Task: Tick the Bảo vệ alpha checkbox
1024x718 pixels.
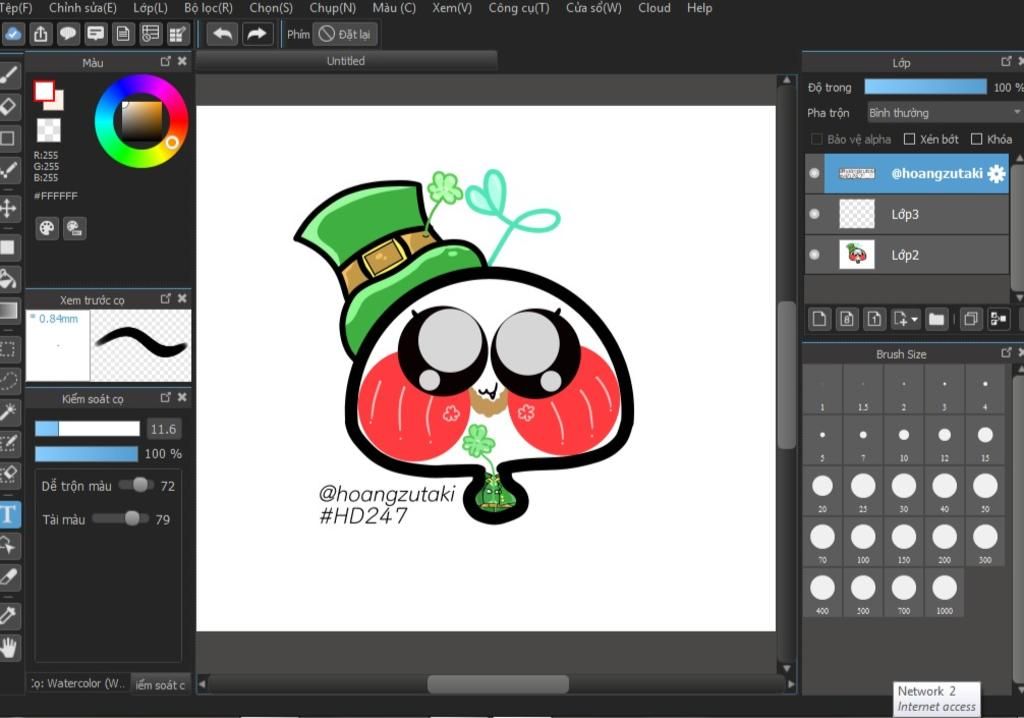Action: (816, 139)
